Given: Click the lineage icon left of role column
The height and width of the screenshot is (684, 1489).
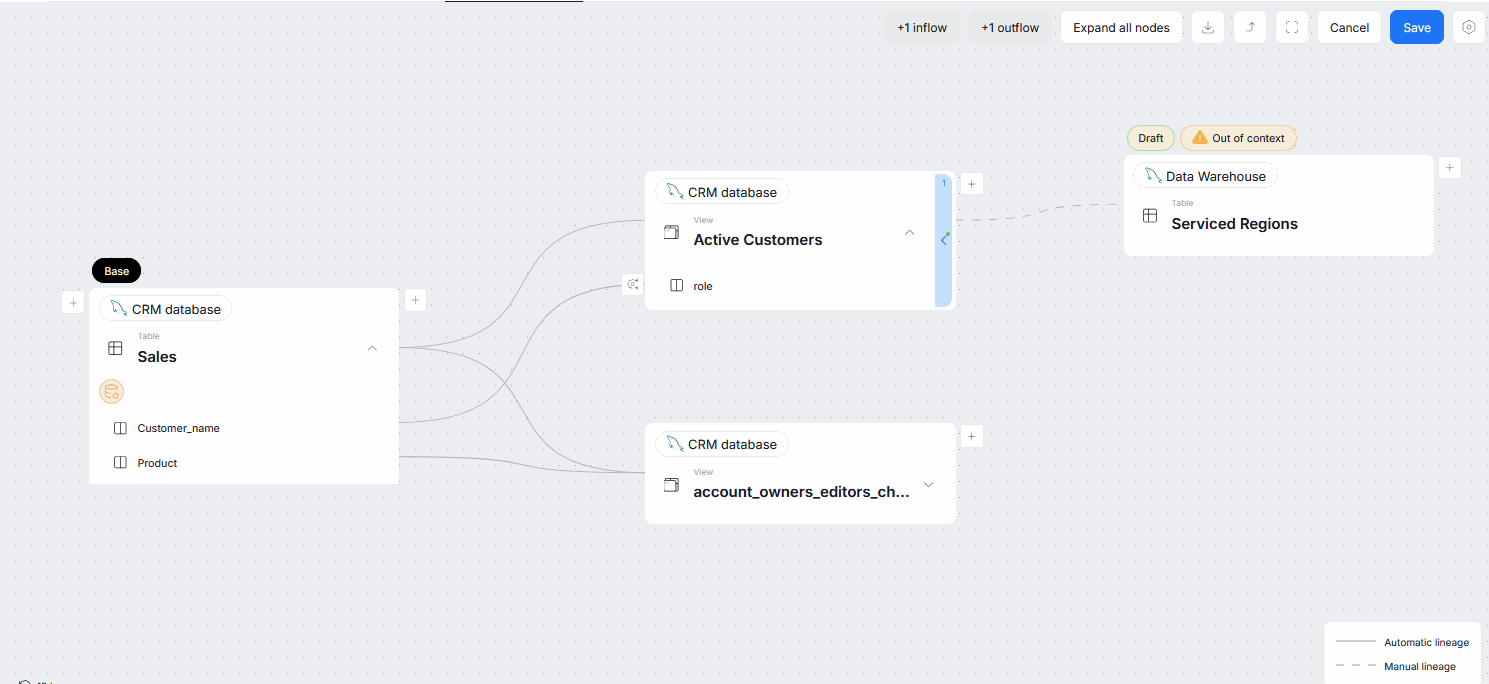Looking at the screenshot, I should coord(632,285).
